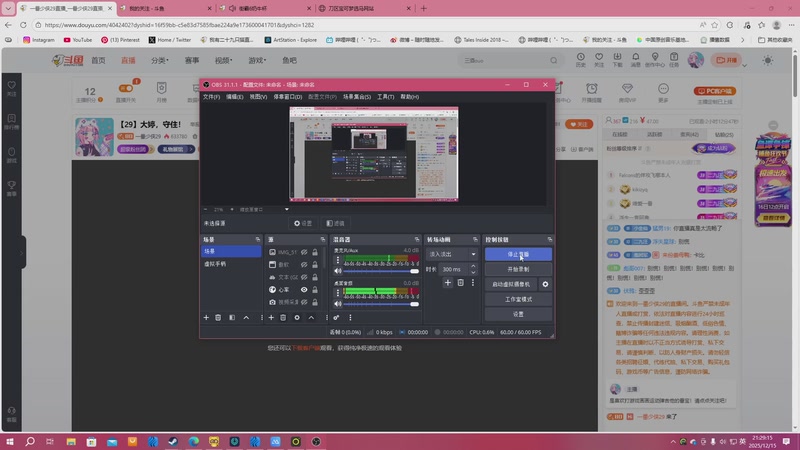Screen dimensions: 800x450
Task: Open virtual camera settings gear
Action: pos(545,284)
